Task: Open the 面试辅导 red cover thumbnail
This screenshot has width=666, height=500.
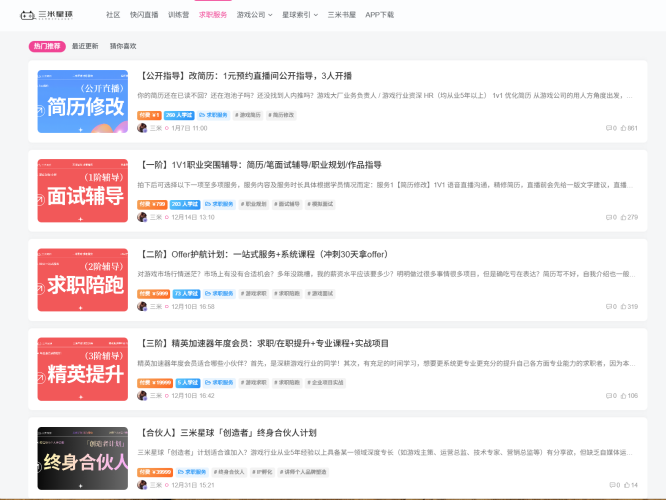Action: [x=82, y=191]
